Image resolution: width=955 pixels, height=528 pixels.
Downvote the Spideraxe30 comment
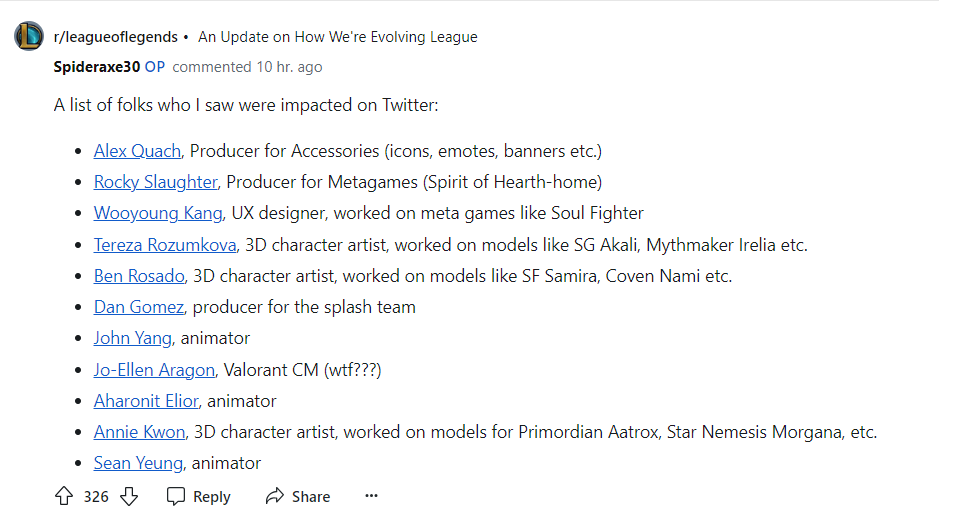(x=128, y=496)
